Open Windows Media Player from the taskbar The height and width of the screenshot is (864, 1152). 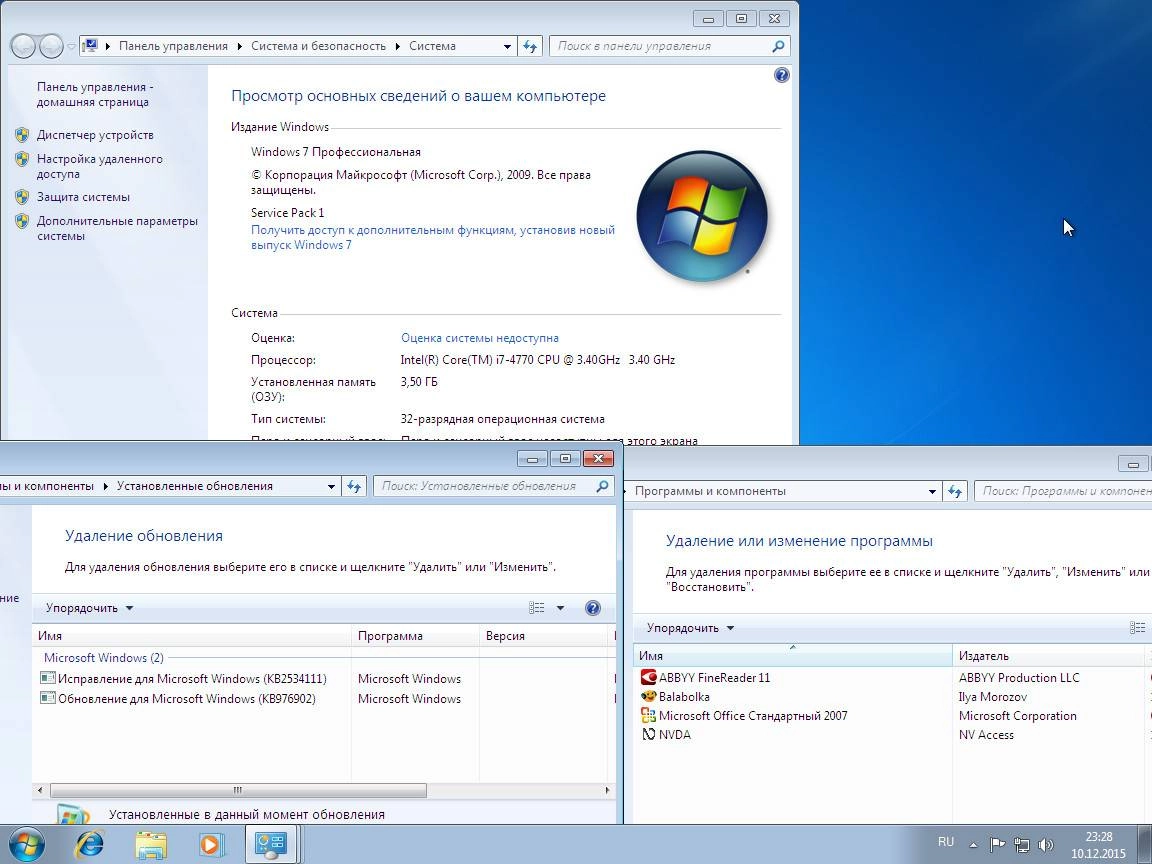(x=210, y=845)
